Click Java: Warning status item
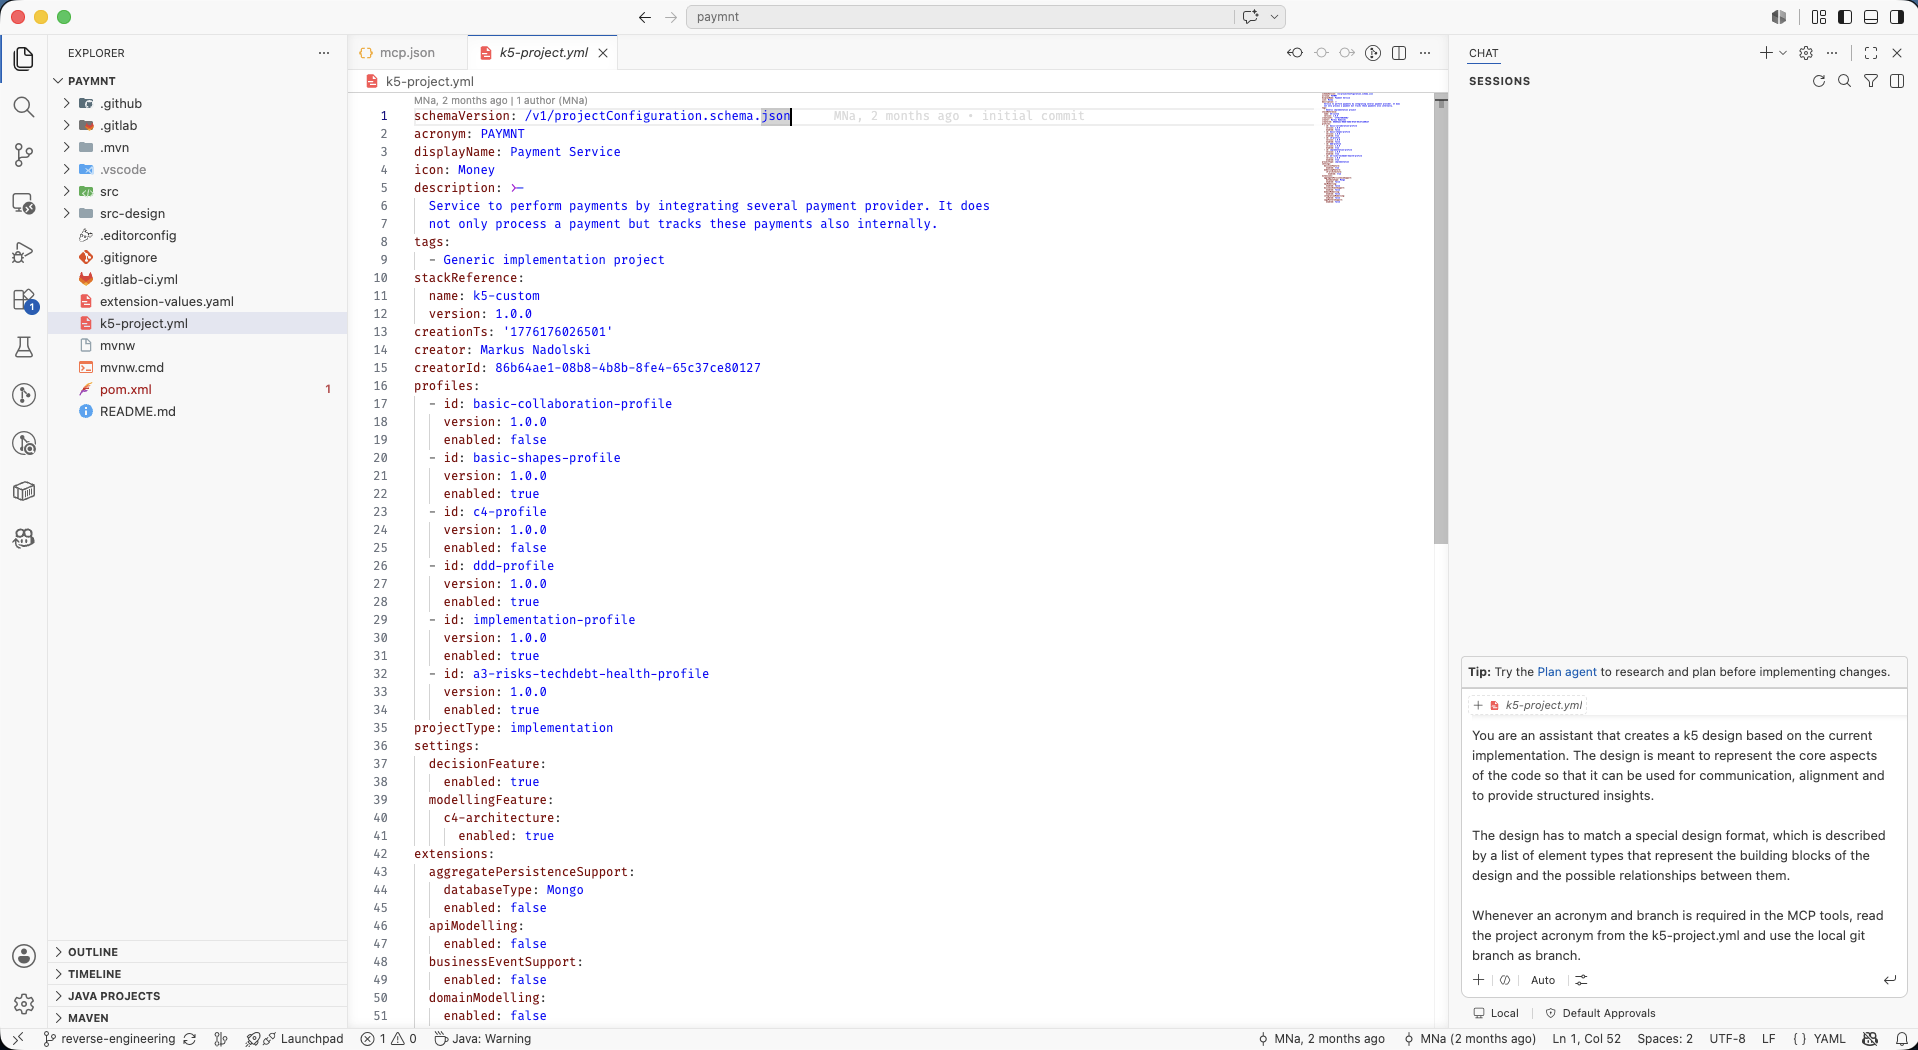Image resolution: width=1918 pixels, height=1050 pixels. (483, 1039)
